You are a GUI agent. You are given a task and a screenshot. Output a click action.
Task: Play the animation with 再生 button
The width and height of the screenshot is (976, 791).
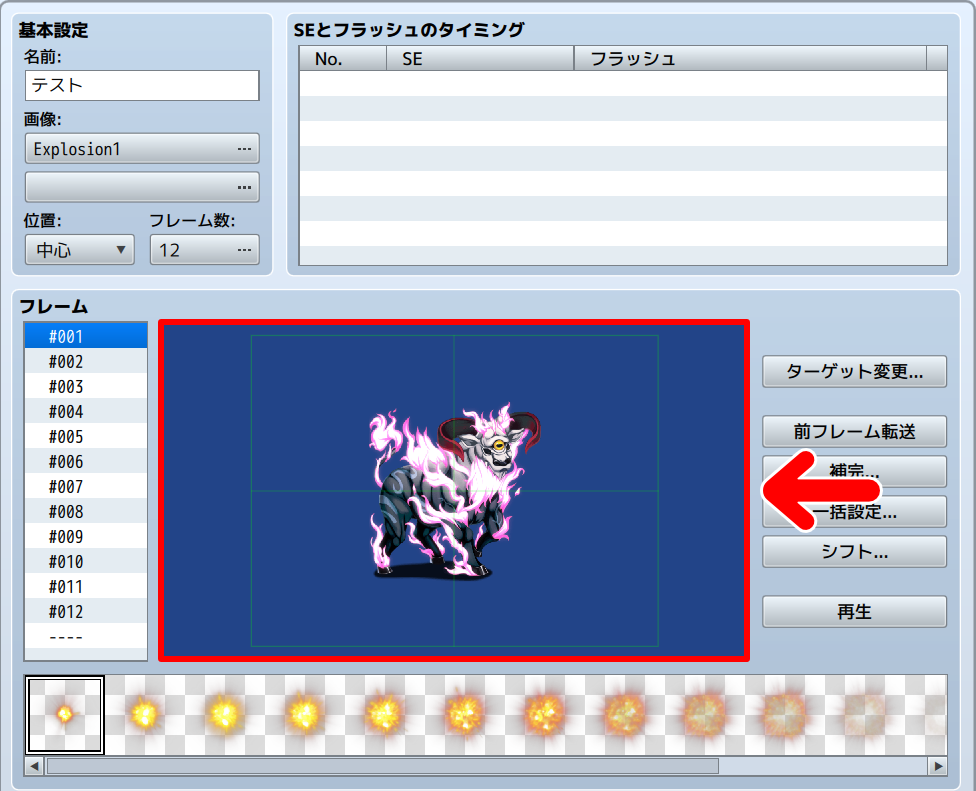click(854, 611)
